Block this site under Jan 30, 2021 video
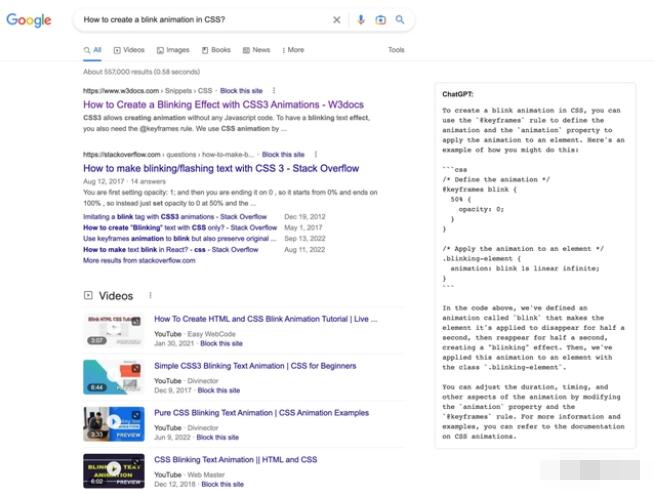The height and width of the screenshot is (489, 654). (221, 344)
